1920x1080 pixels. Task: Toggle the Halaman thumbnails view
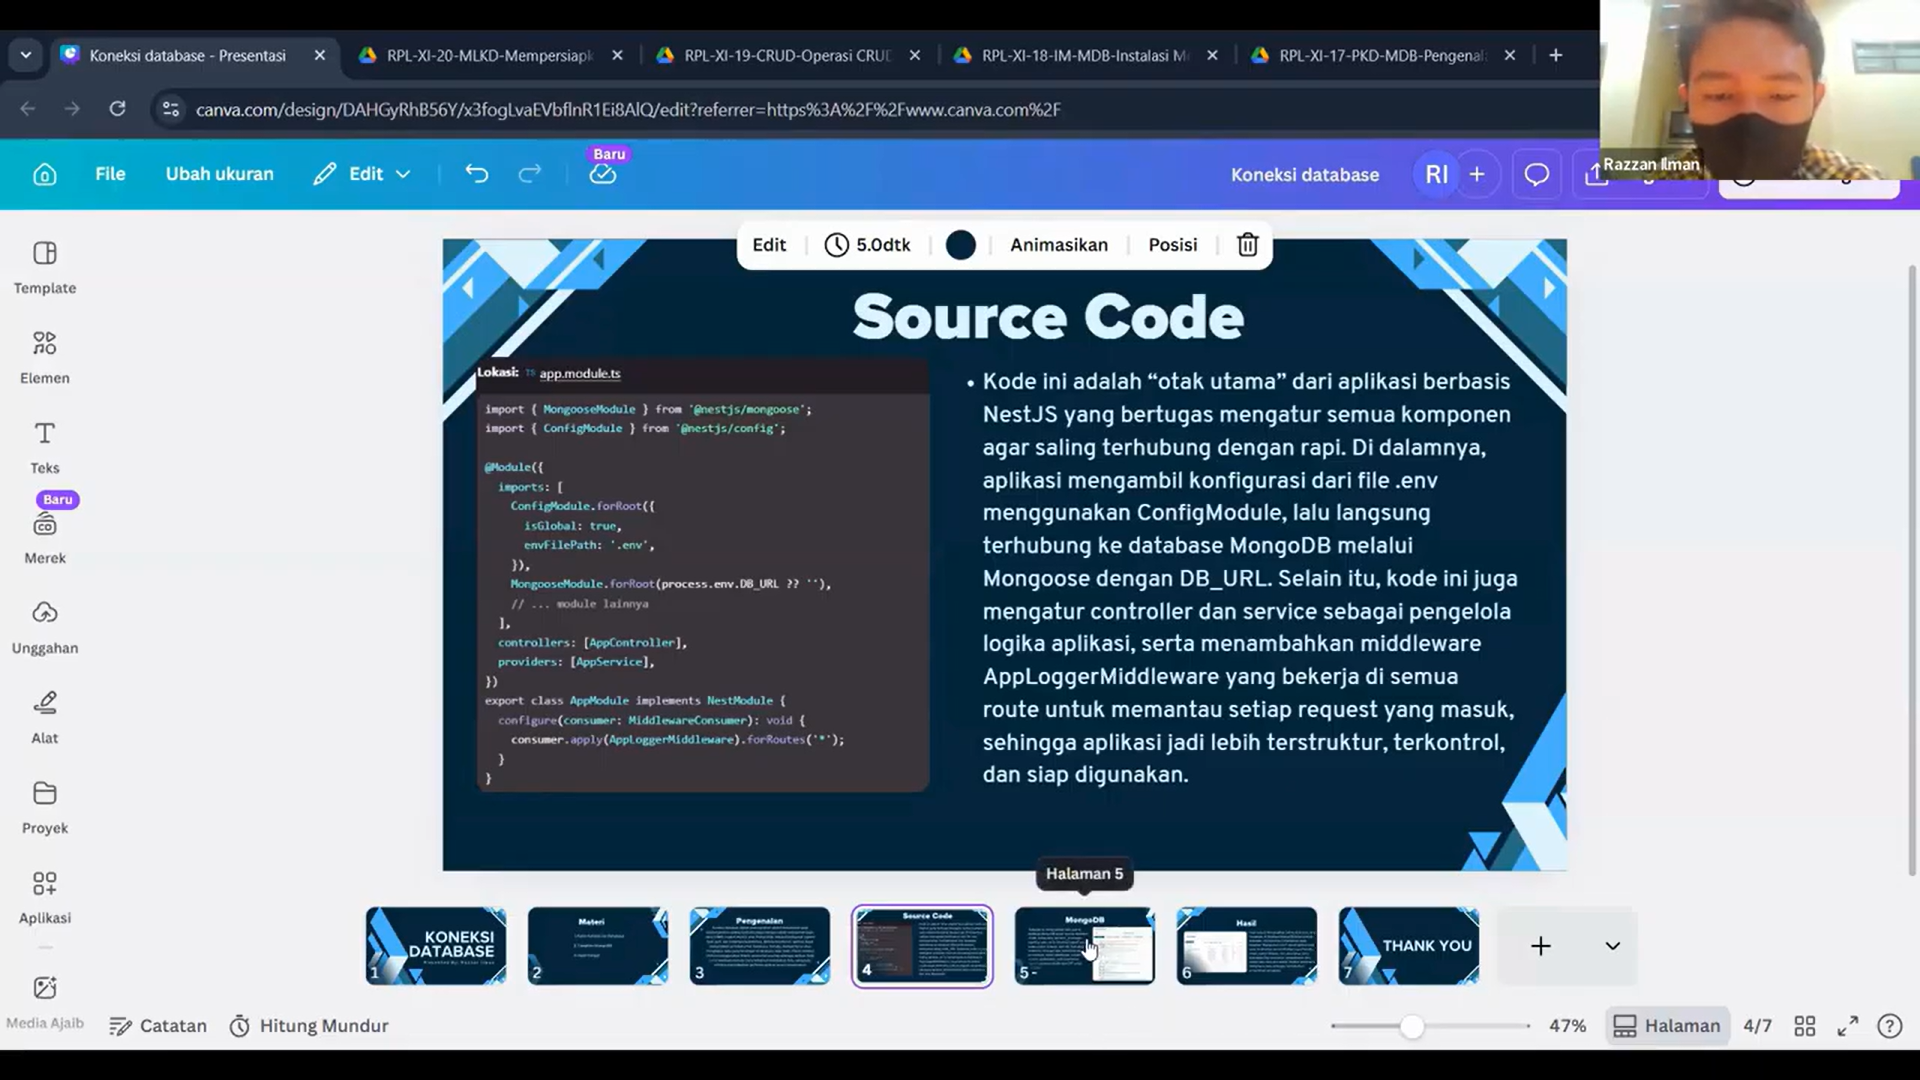click(1667, 1026)
